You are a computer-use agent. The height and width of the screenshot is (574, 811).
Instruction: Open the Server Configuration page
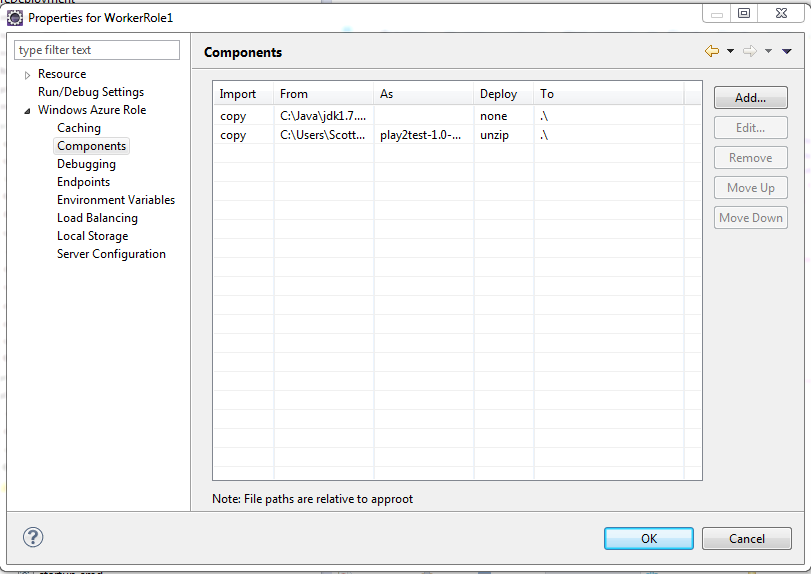coord(111,254)
